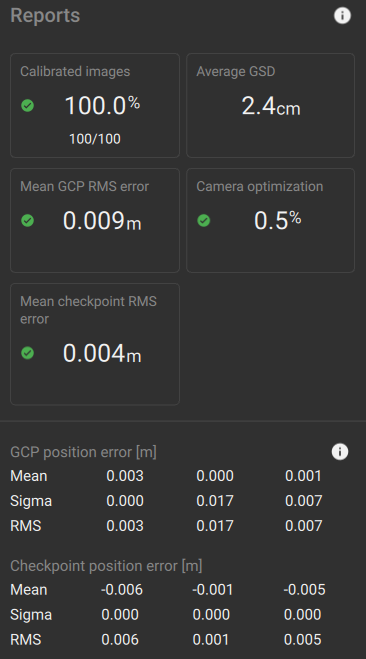The height and width of the screenshot is (659, 366).
Task: Select the Camera optimization card
Action: click(271, 221)
